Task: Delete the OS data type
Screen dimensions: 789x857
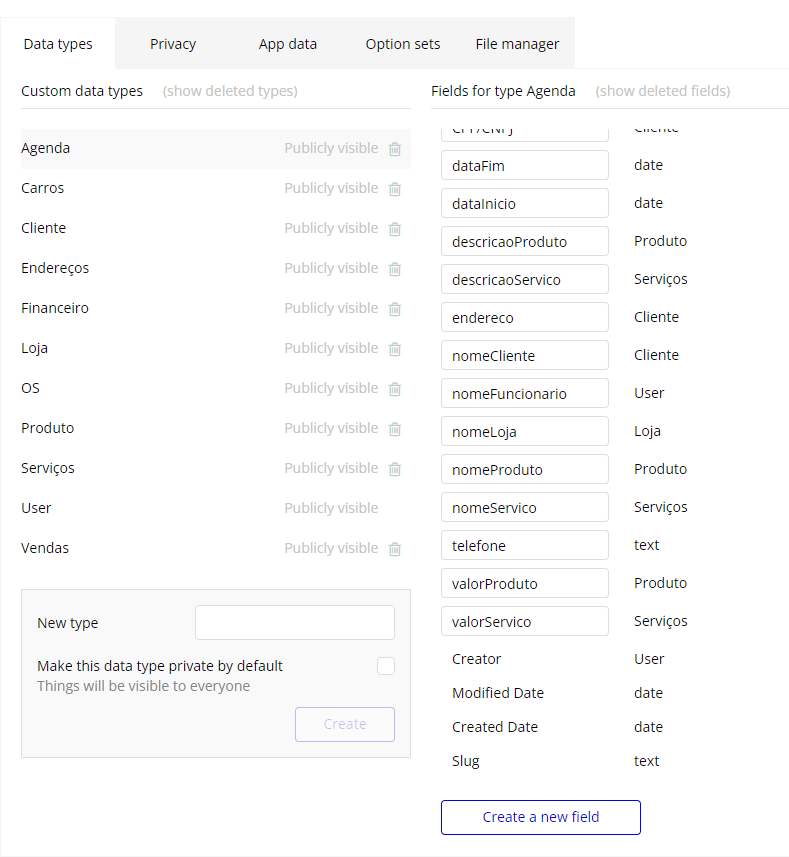Action: tap(395, 389)
